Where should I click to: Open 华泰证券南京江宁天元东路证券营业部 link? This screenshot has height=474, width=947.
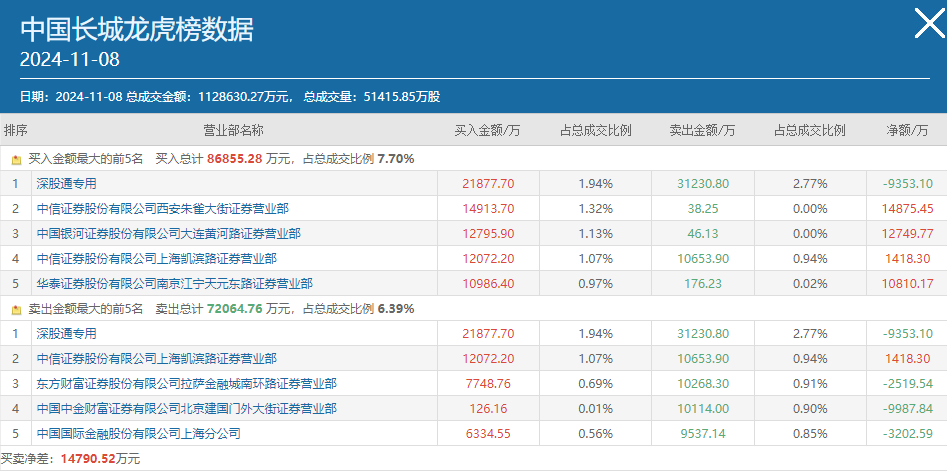(x=175, y=284)
